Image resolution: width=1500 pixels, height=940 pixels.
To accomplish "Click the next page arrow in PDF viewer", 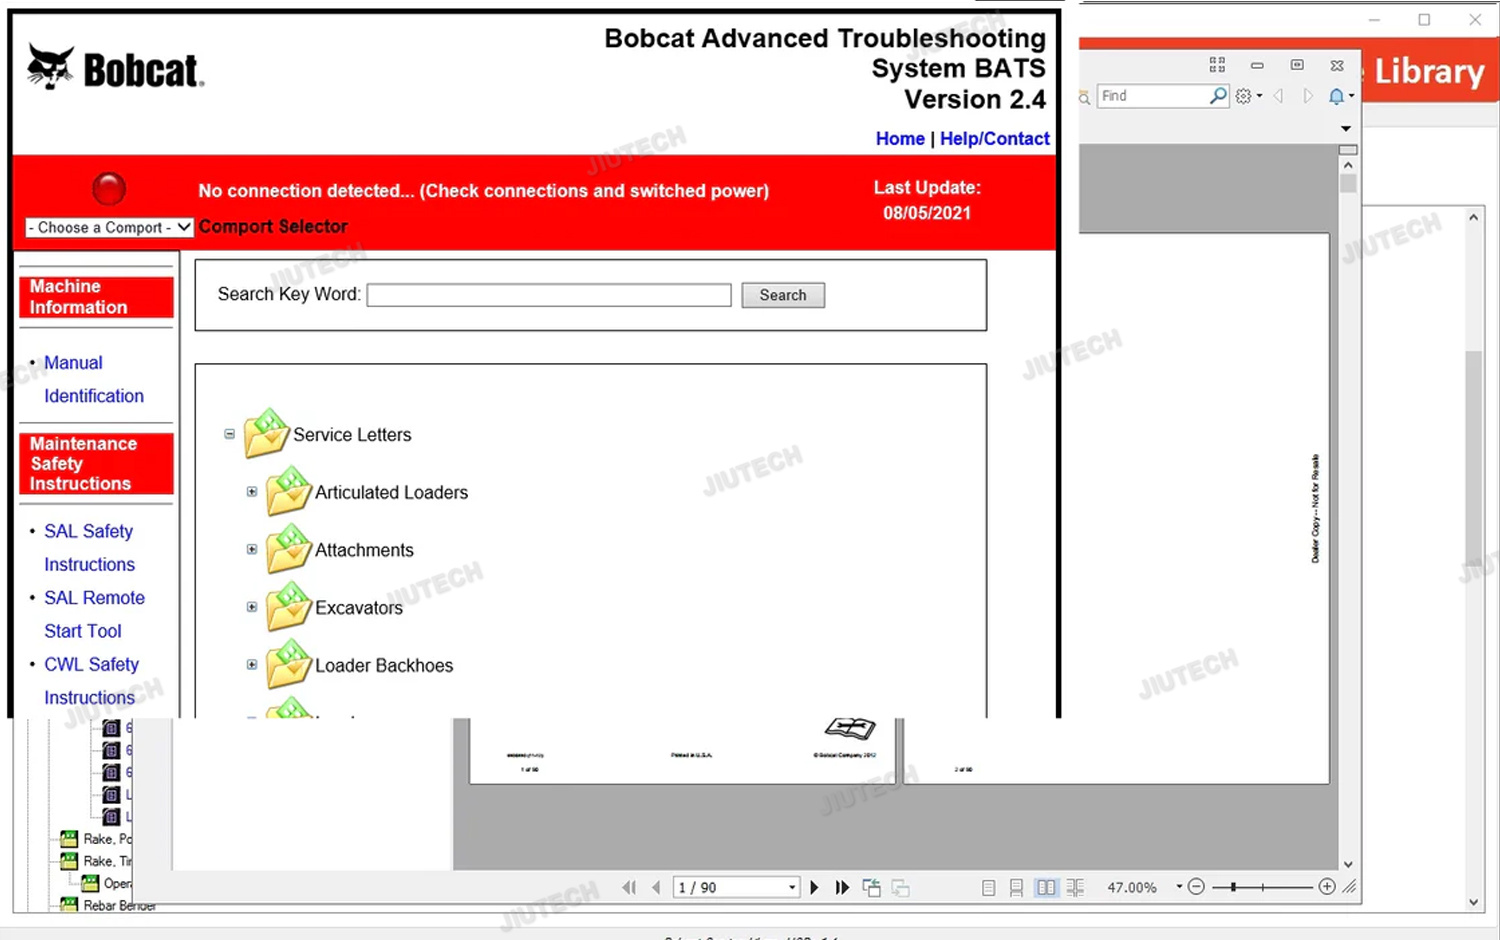I will coord(814,887).
